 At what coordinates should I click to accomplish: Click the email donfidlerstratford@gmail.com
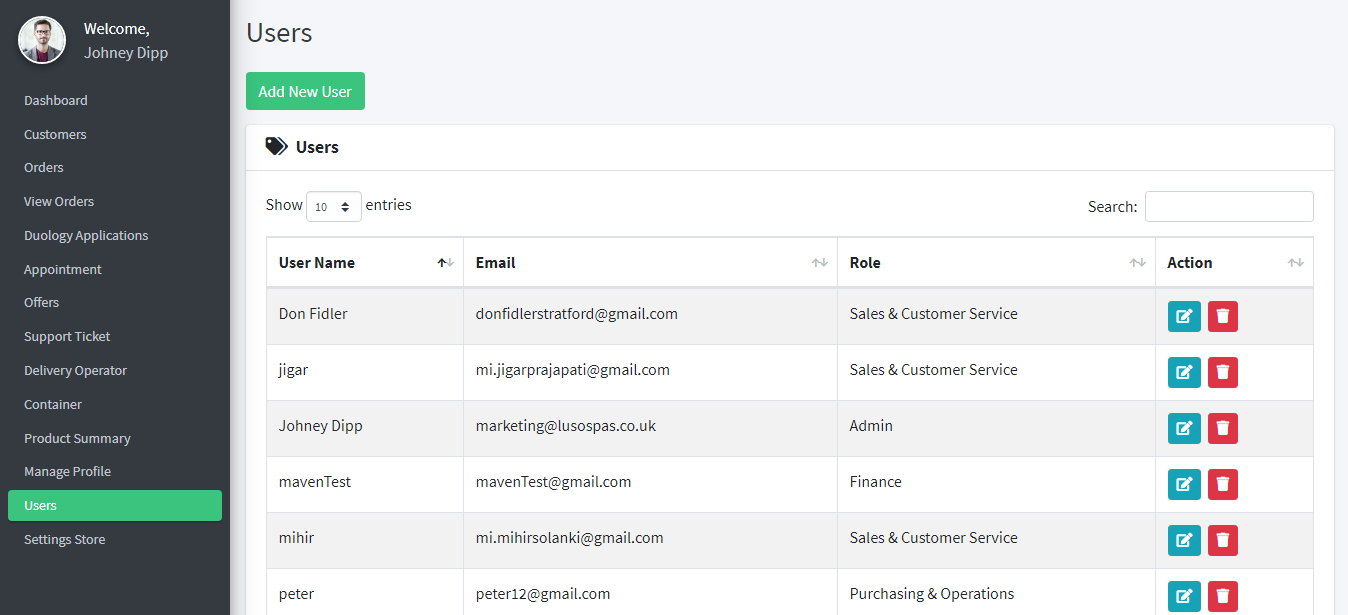577,313
